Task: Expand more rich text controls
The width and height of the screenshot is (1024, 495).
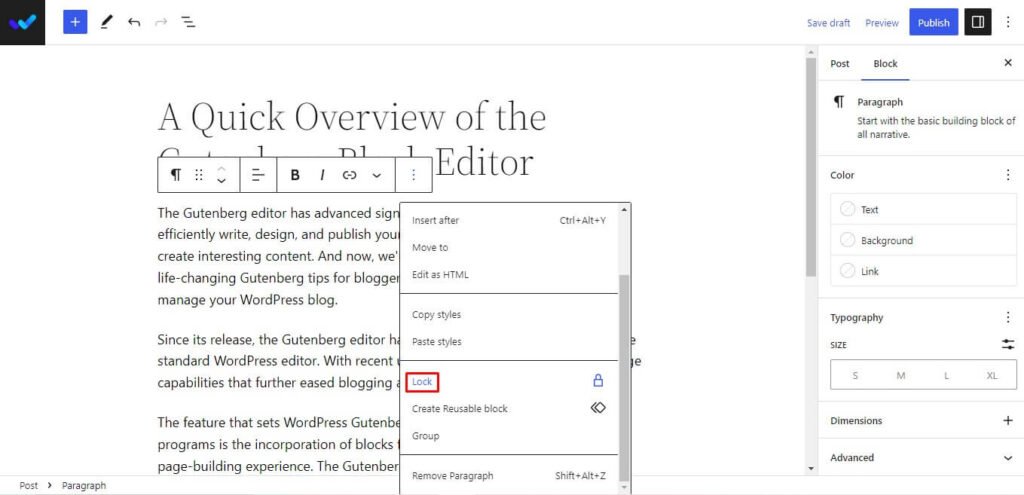Action: (377, 175)
